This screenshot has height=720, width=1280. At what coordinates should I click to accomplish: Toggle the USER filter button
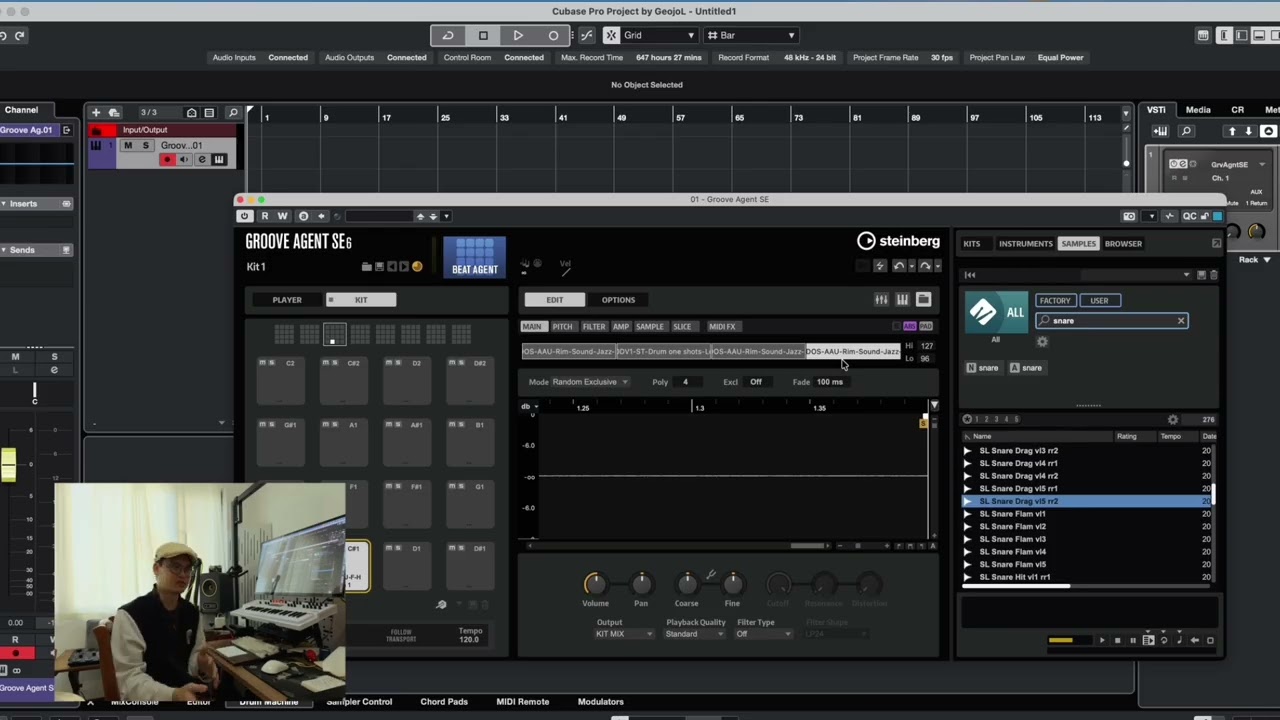click(x=1099, y=300)
